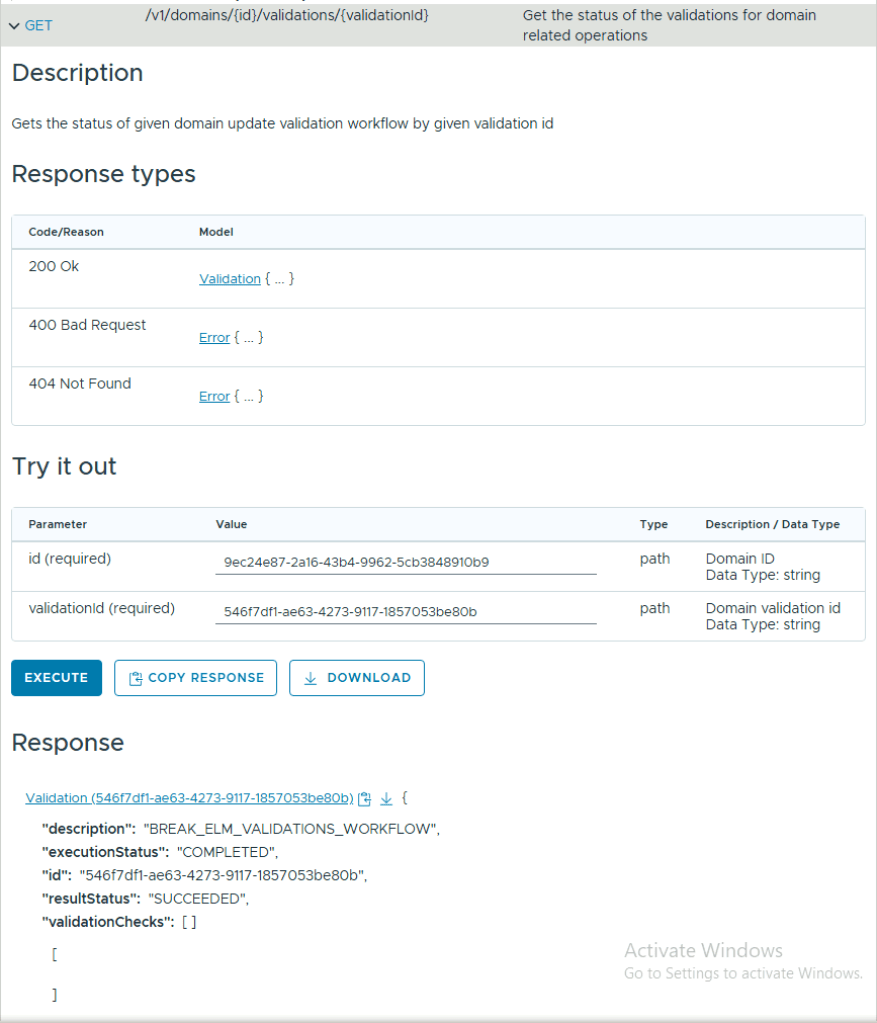Expand the 200 Ok Validation model braces
The width and height of the screenshot is (877, 1023).
[x=279, y=279]
